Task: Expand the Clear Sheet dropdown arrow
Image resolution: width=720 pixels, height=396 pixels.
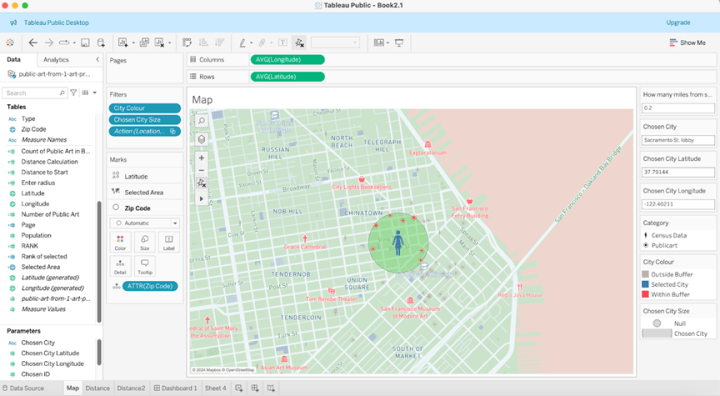Action: 170,43
